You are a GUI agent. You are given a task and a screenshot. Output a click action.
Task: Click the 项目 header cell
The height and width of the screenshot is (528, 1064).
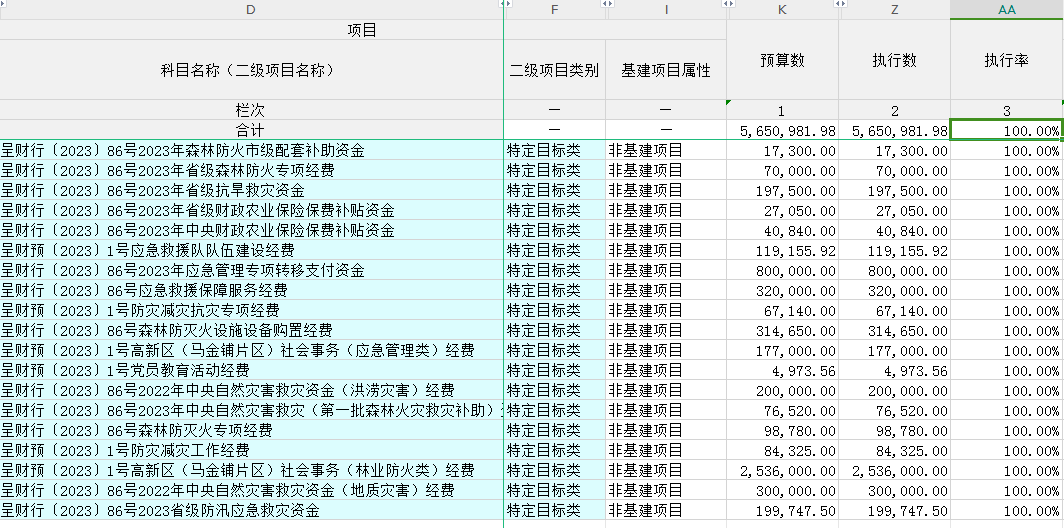coord(362,30)
